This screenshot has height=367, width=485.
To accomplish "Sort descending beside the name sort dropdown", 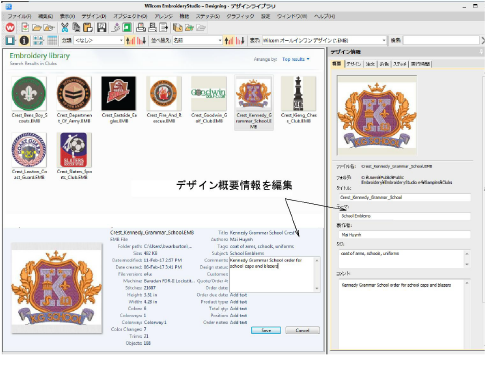I will click(240, 40).
